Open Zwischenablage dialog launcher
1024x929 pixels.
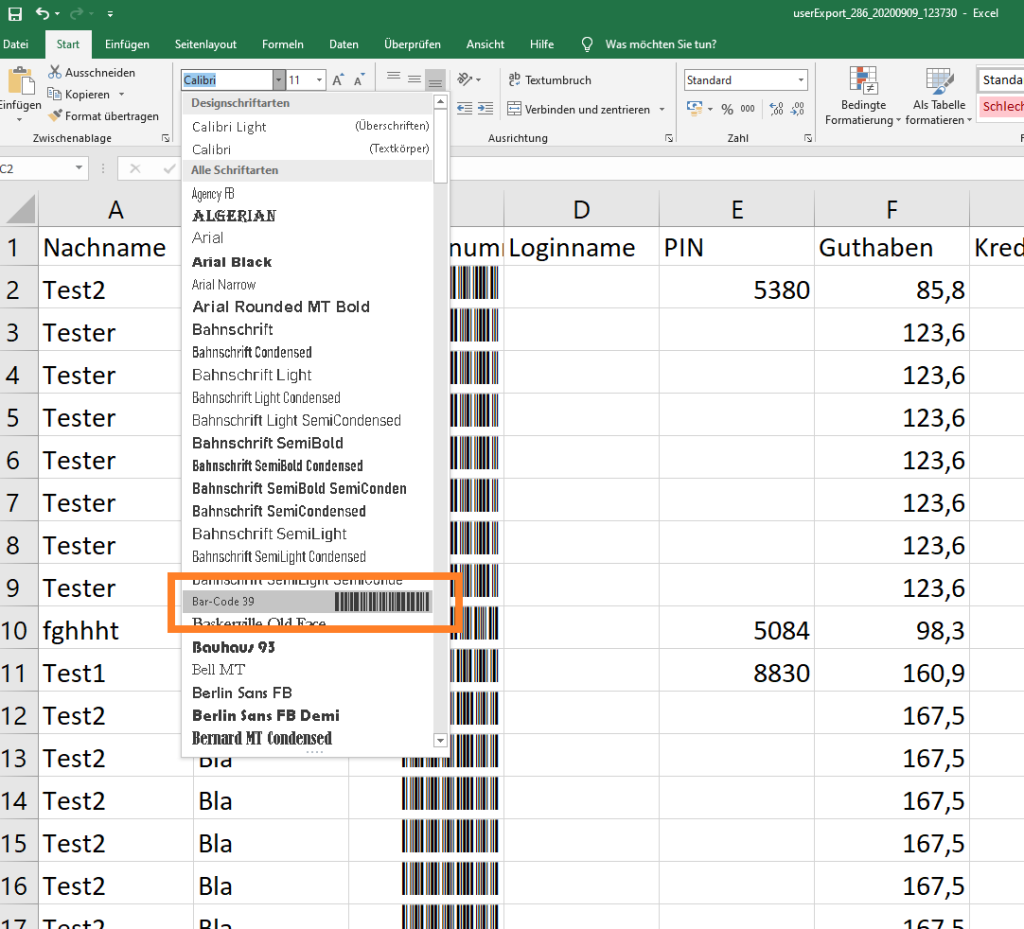click(x=166, y=138)
